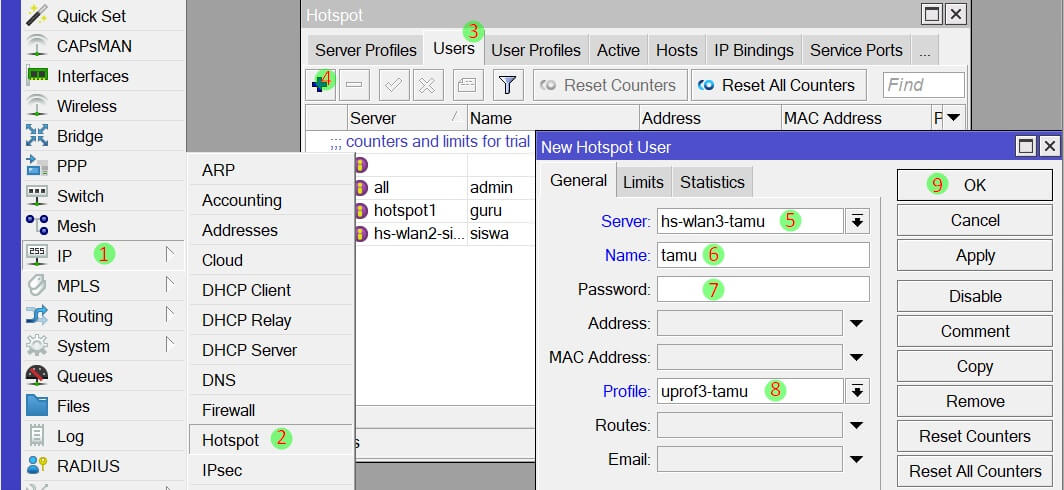This screenshot has width=1064, height=490.
Task: Expand the MAC Address field arrow
Action: point(857,357)
